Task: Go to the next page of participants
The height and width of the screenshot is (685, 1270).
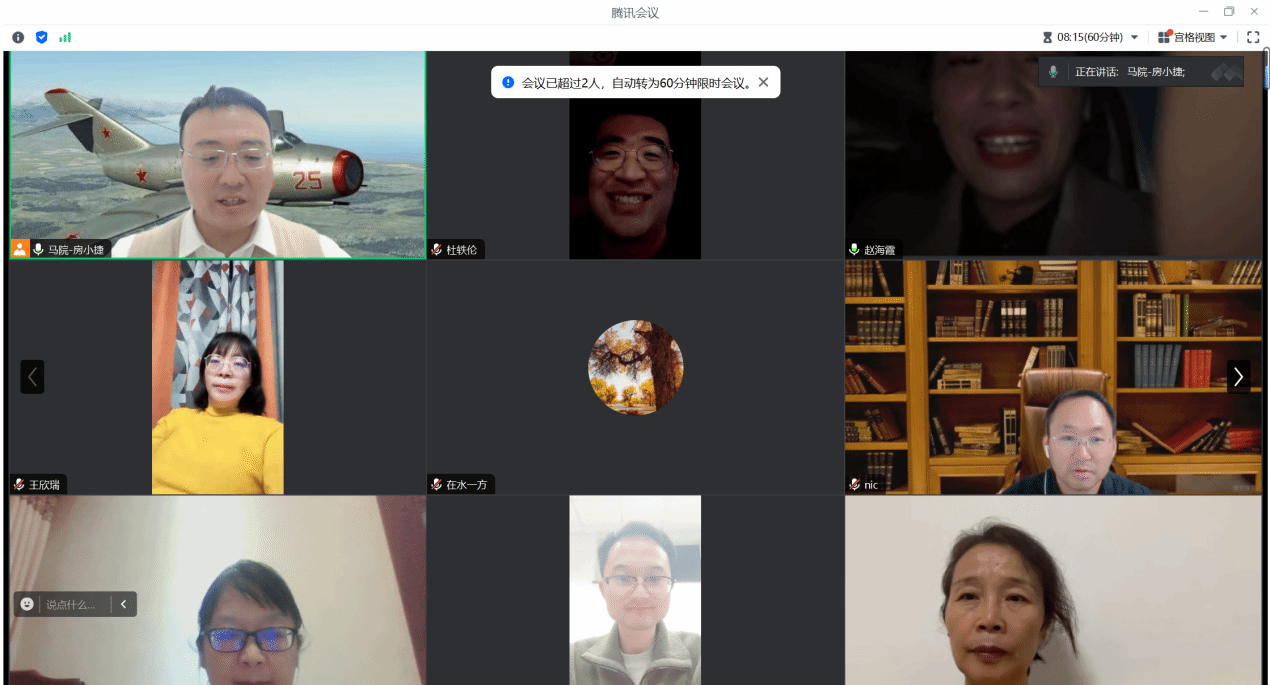Action: coord(1238,377)
